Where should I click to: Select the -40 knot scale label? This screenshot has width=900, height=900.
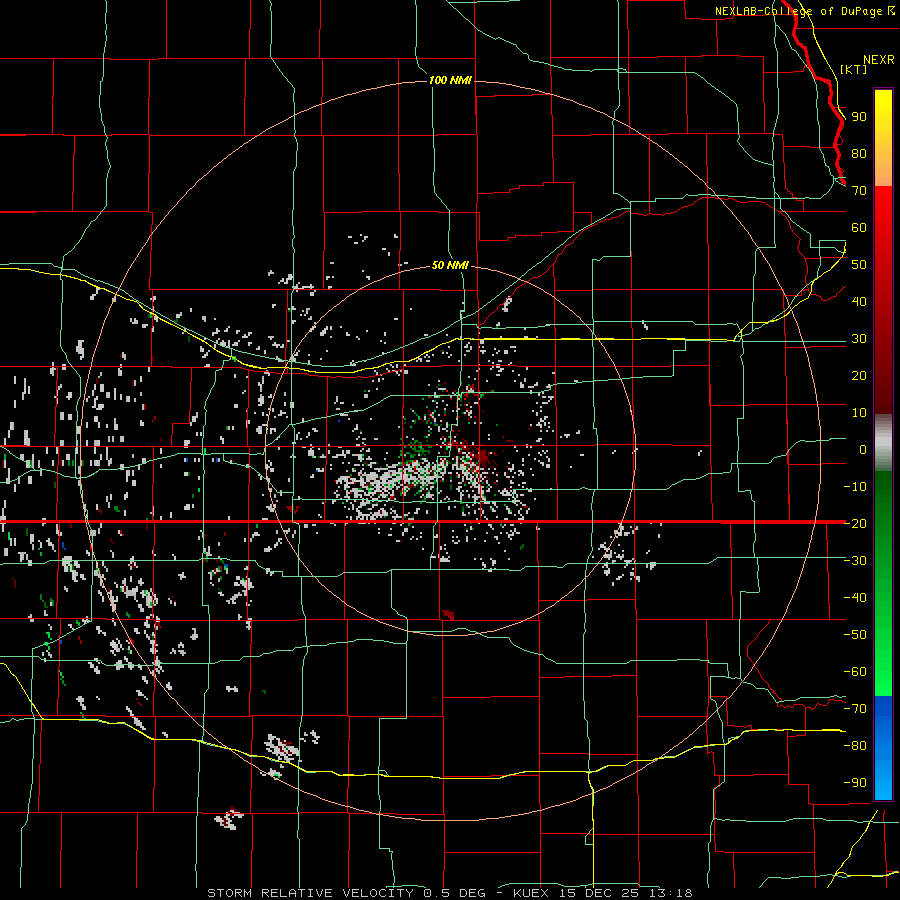point(855,598)
